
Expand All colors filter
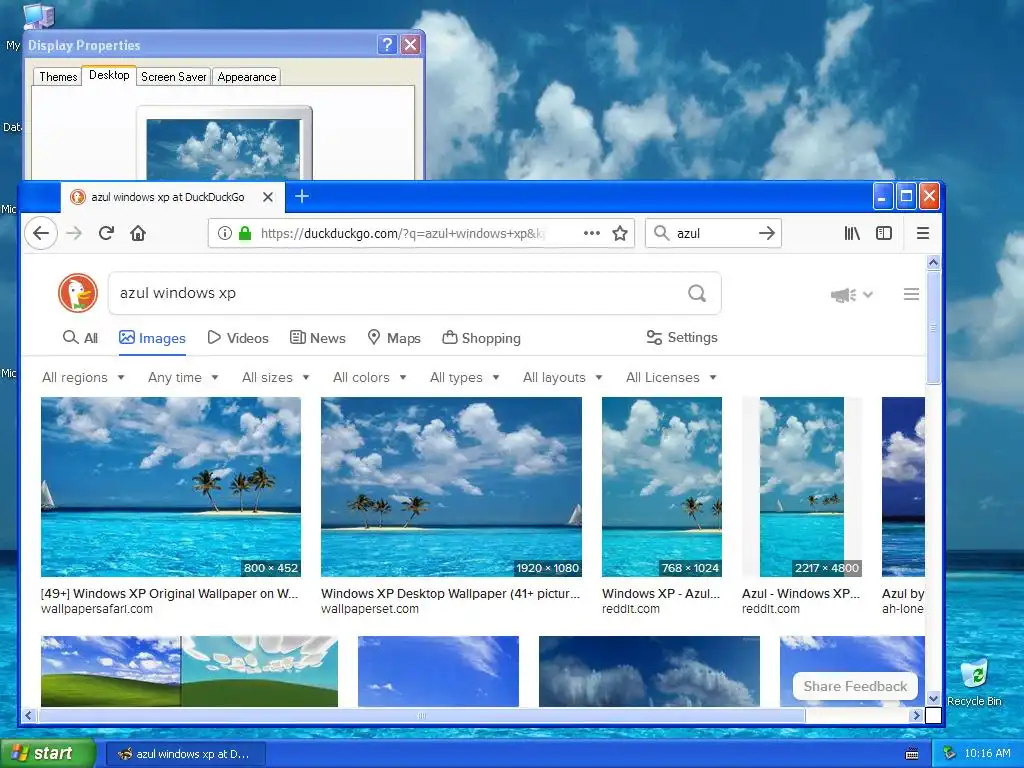(x=370, y=377)
